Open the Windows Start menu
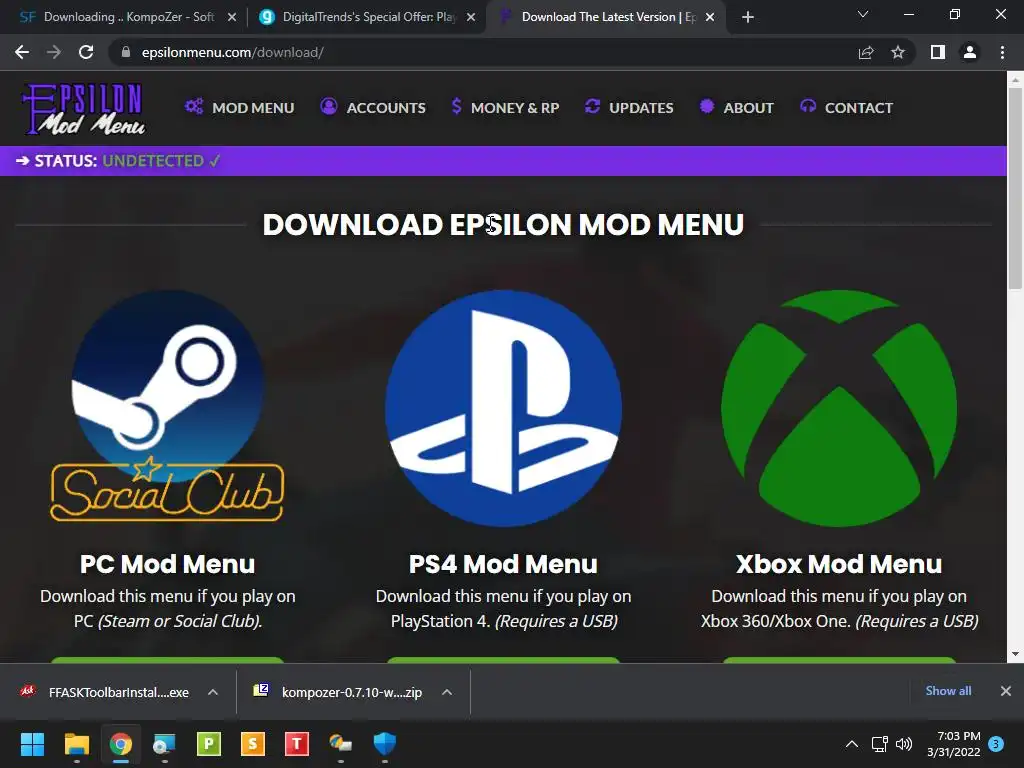The image size is (1024, 768). [32, 743]
